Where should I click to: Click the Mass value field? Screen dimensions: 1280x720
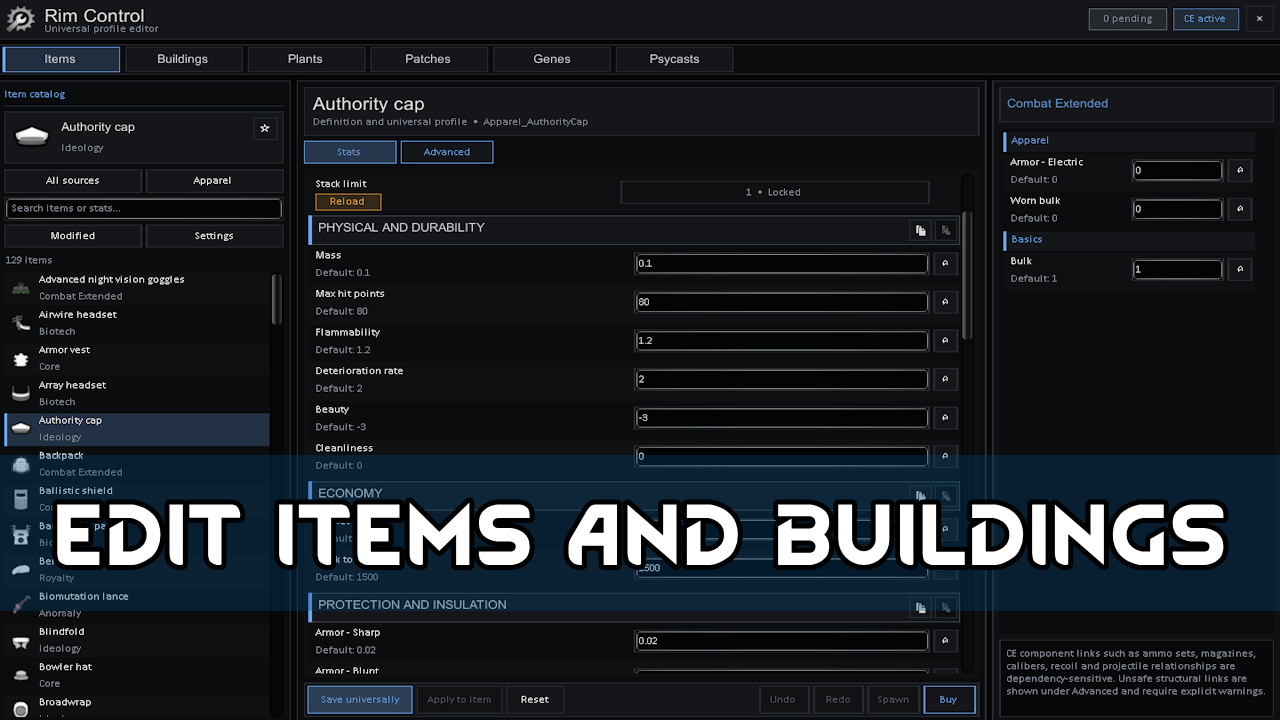pos(782,264)
